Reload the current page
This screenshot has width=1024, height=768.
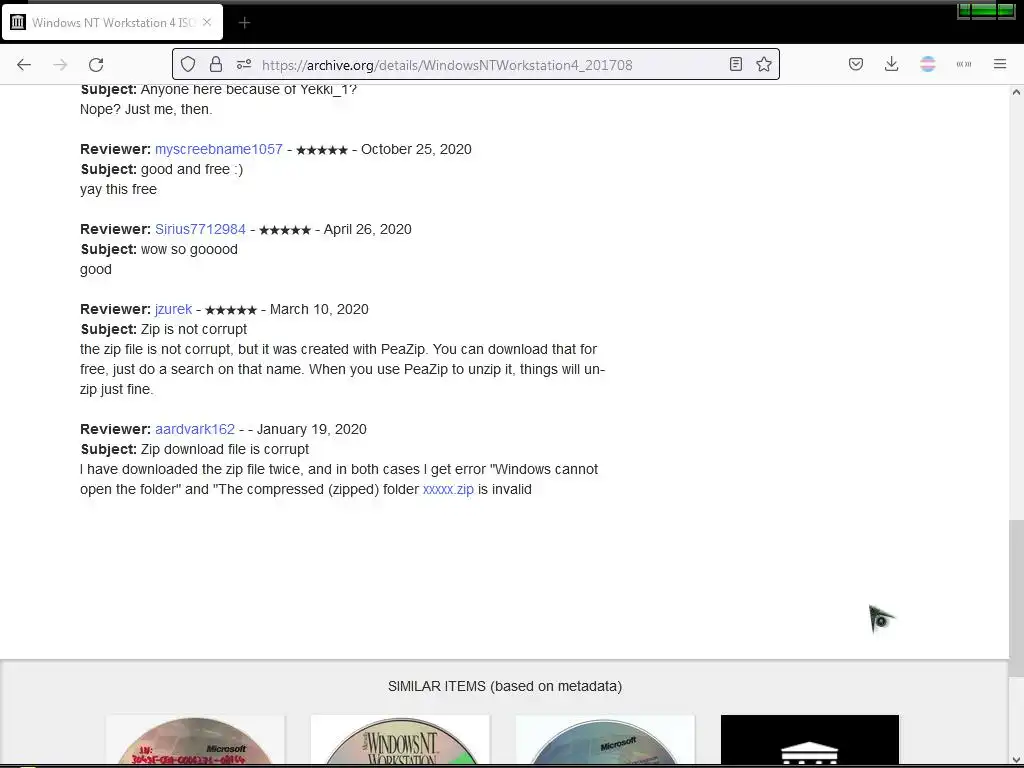[96, 65]
